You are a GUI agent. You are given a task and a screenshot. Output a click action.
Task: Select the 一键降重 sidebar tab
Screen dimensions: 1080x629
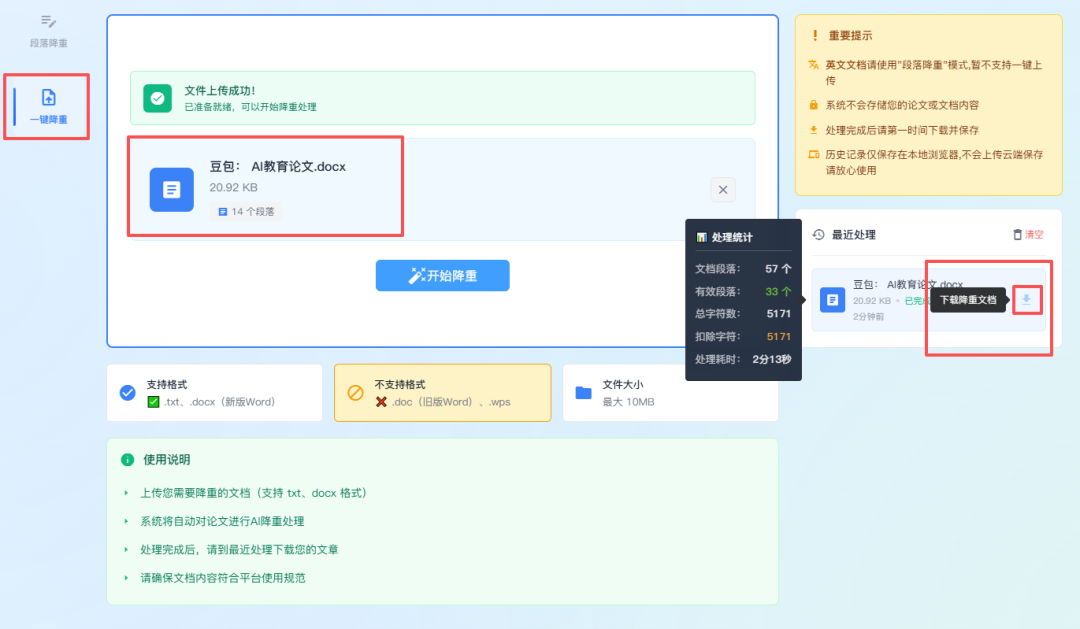[48, 107]
